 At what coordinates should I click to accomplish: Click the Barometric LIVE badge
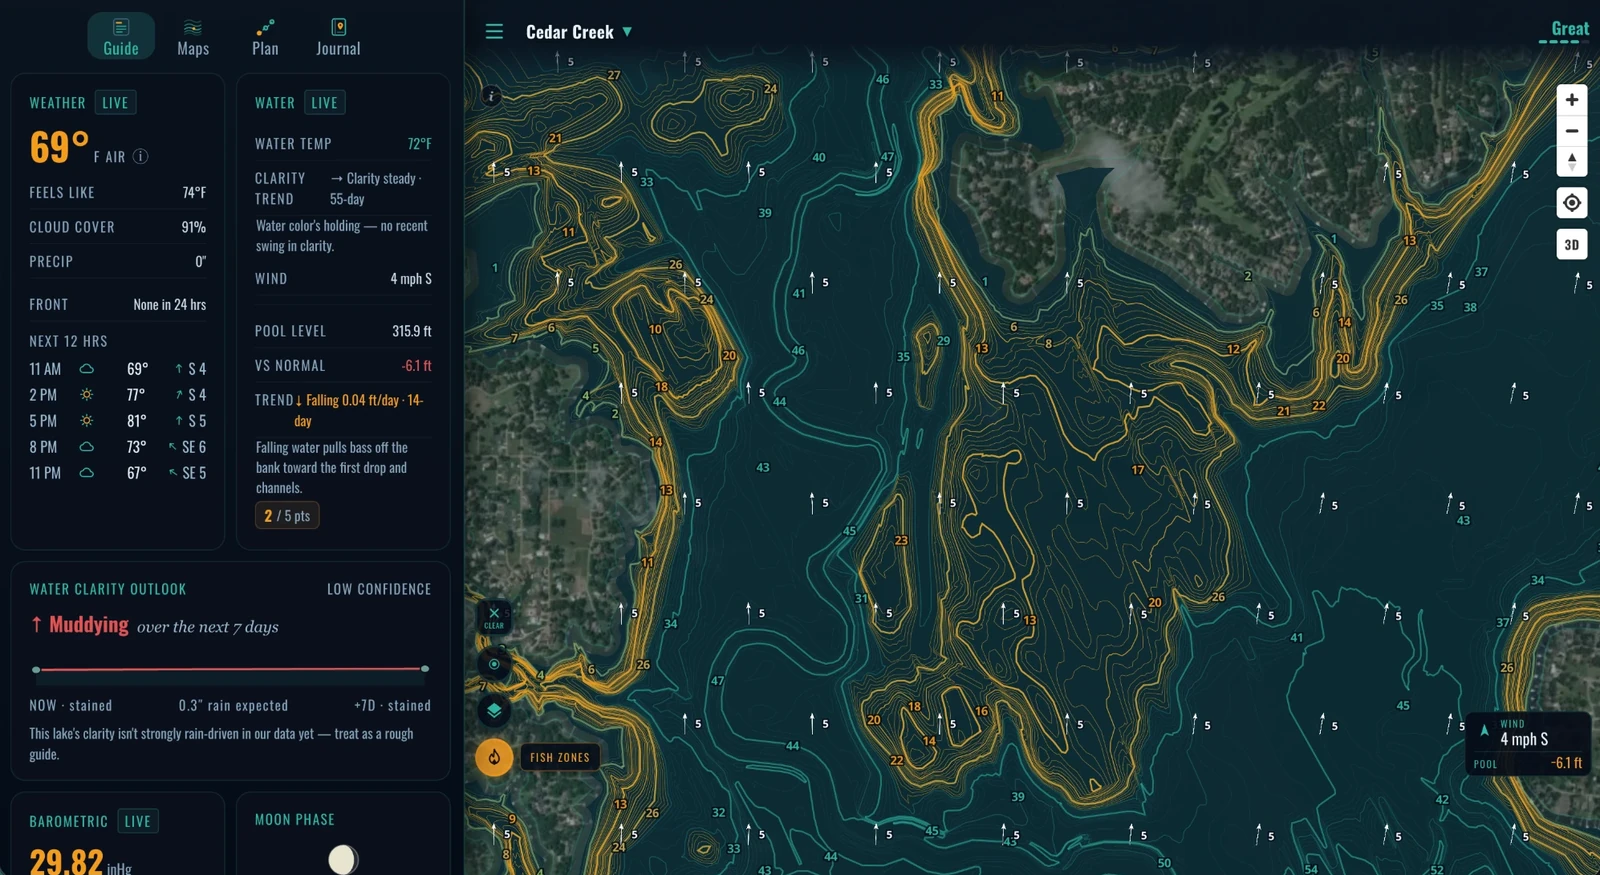138,822
